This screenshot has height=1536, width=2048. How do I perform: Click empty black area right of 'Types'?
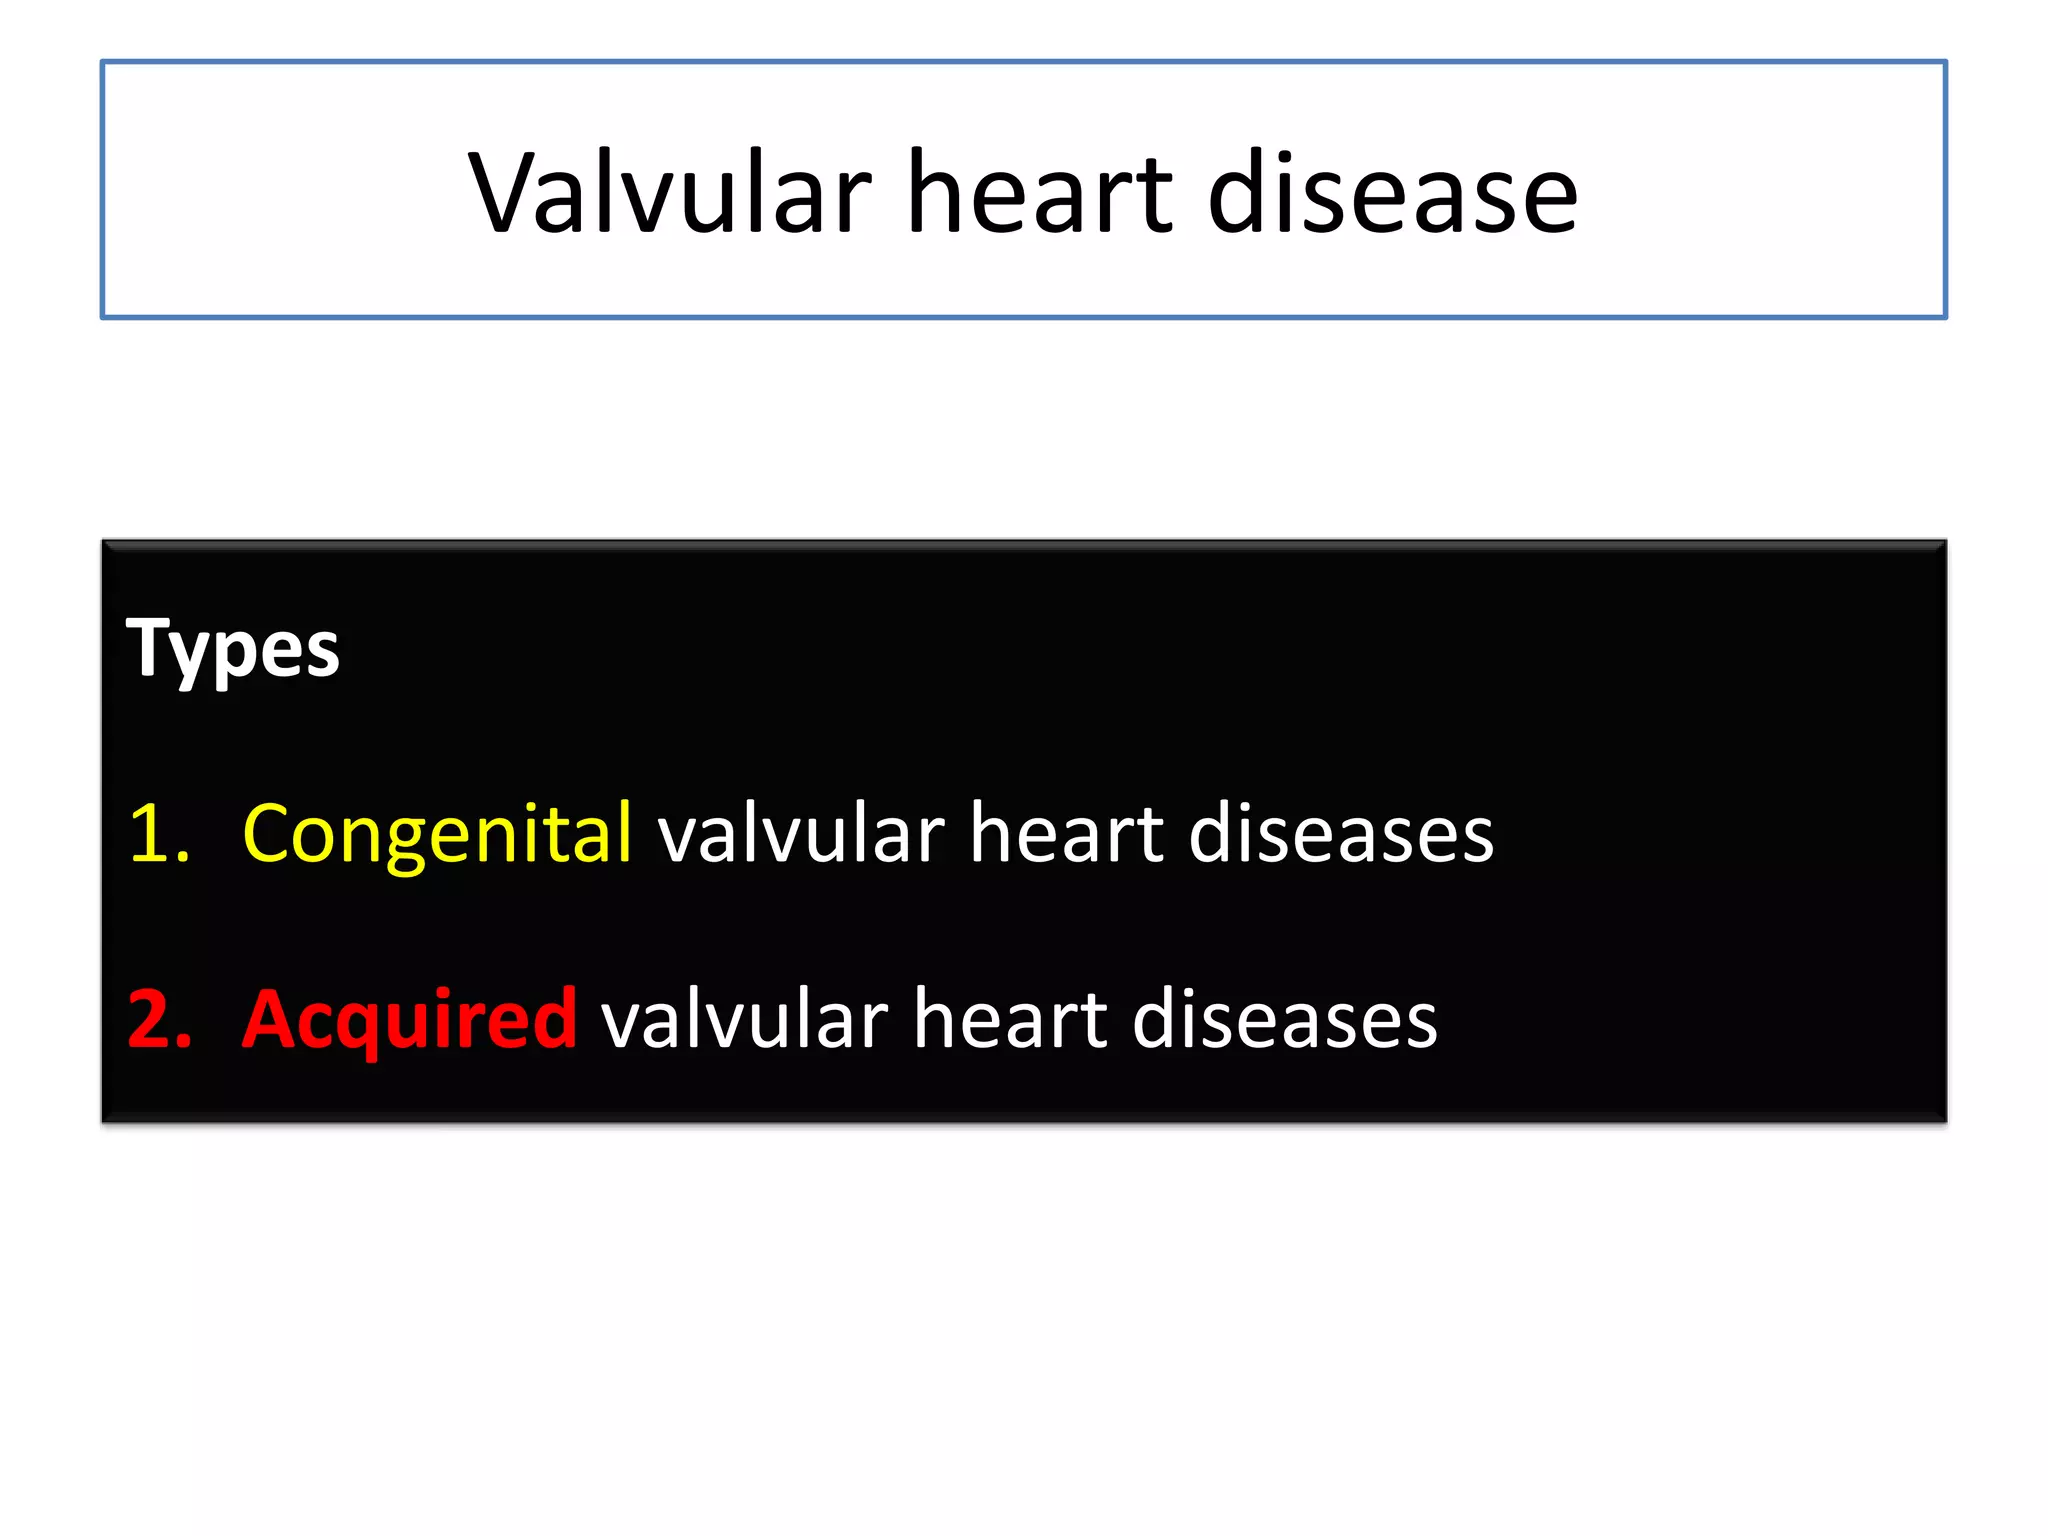click(x=1100, y=648)
